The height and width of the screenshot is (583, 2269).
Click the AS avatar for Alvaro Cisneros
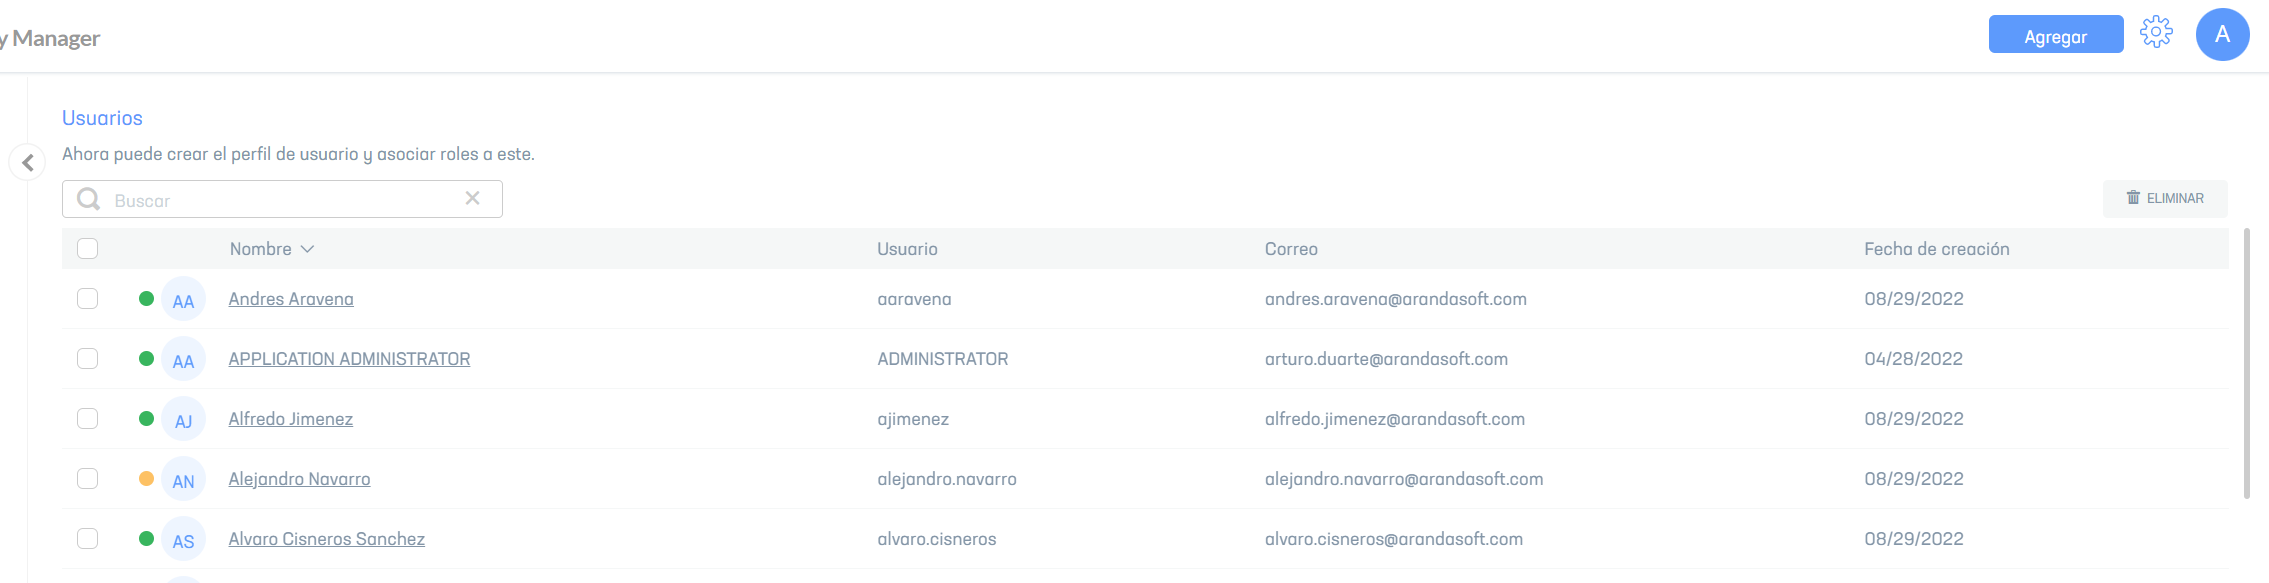pos(183,539)
